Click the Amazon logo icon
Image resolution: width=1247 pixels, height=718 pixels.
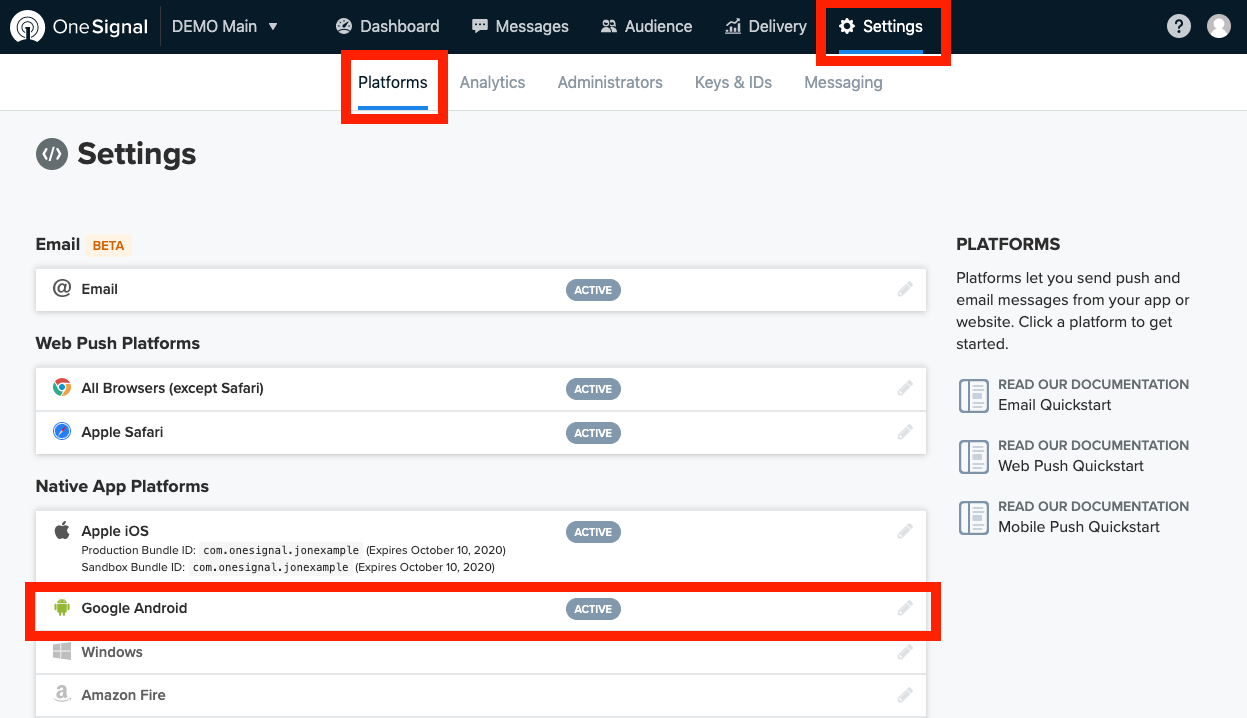(62, 694)
